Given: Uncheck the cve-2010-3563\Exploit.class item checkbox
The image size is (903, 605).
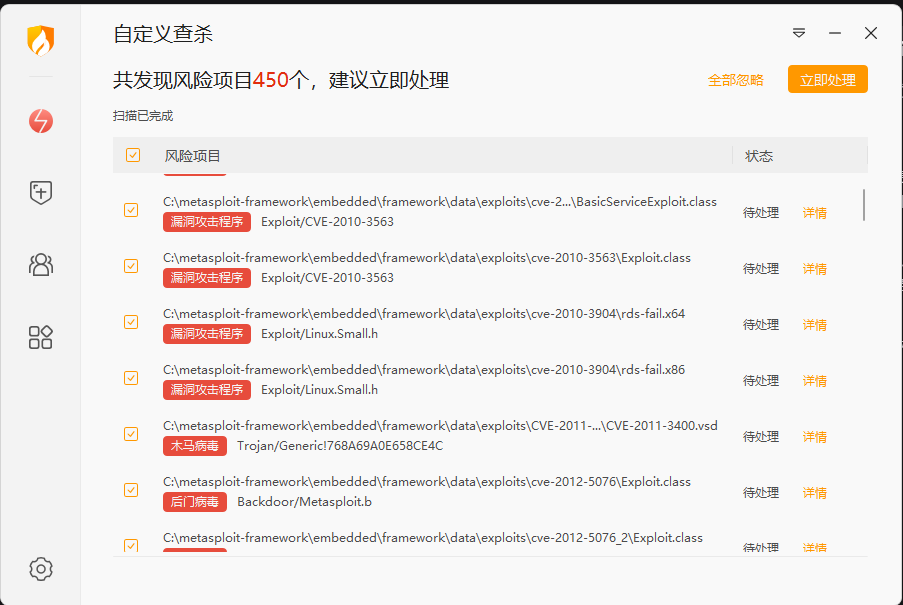Looking at the screenshot, I should click(x=131, y=266).
